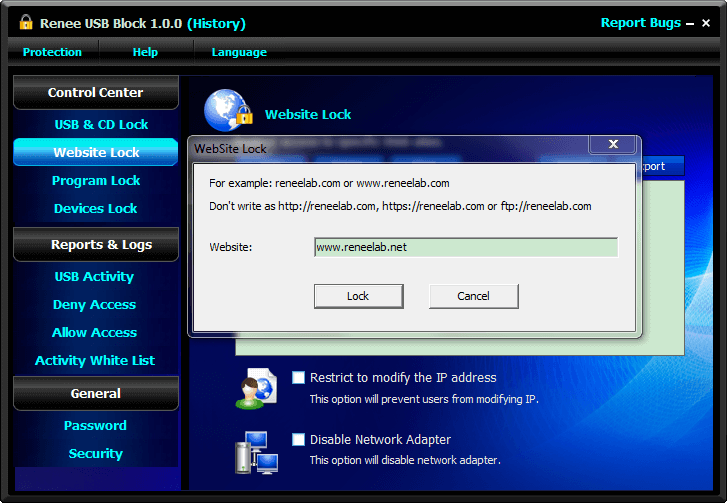727x503 pixels.
Task: Click the network adapter computers icon
Action: pos(254,450)
